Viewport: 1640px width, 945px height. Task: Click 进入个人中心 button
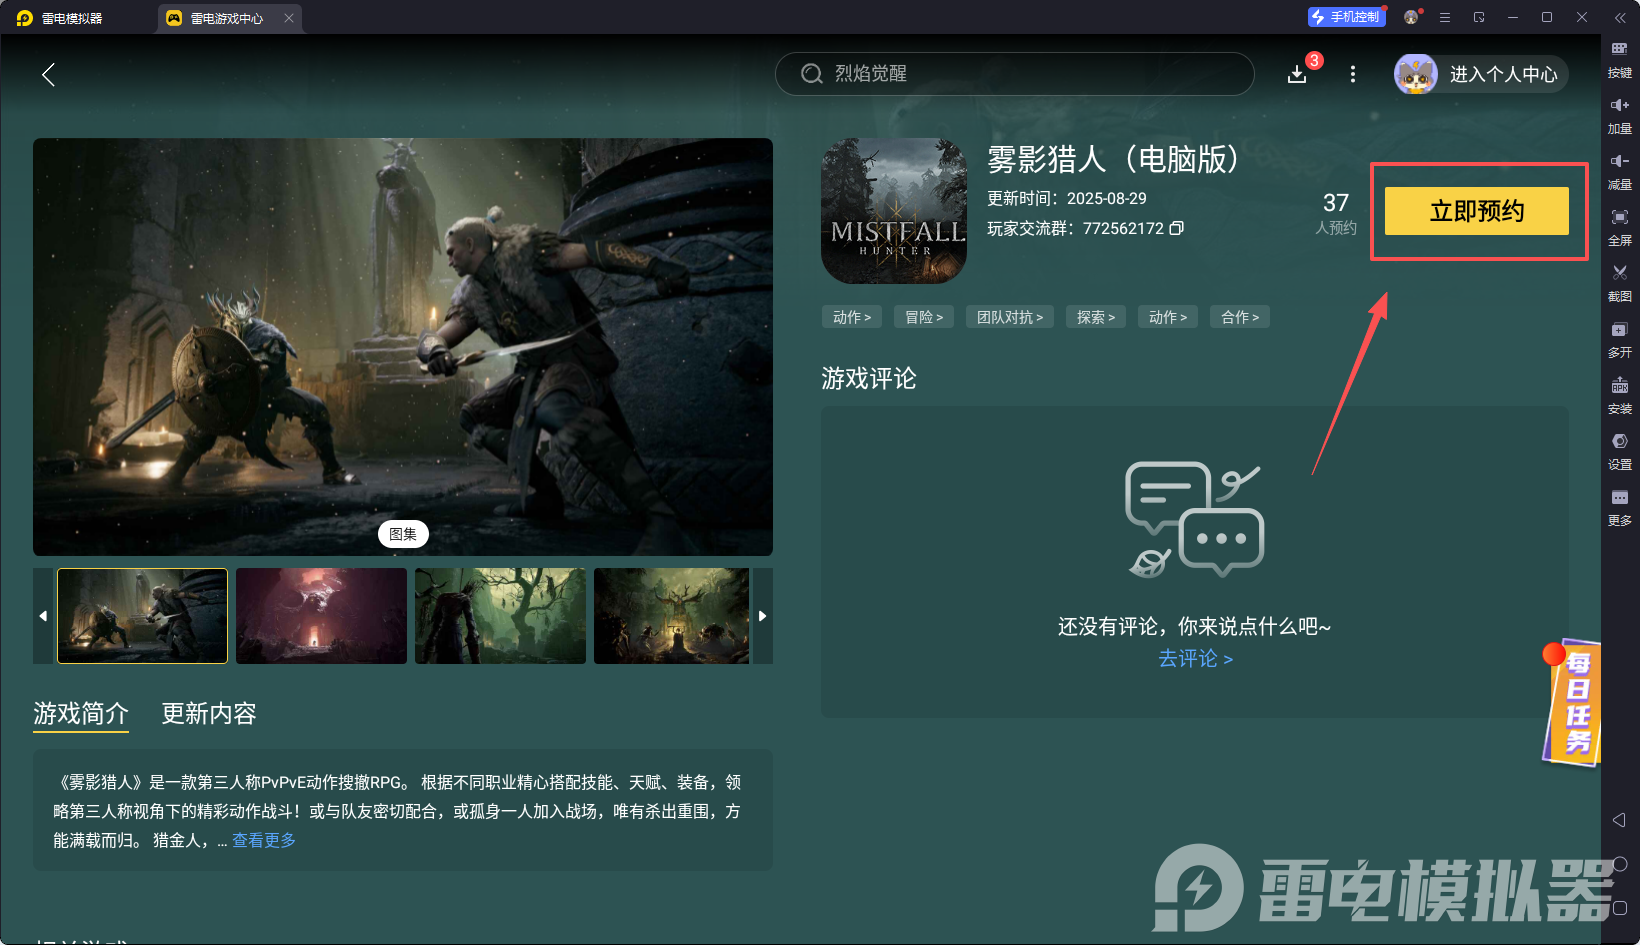[1503, 74]
